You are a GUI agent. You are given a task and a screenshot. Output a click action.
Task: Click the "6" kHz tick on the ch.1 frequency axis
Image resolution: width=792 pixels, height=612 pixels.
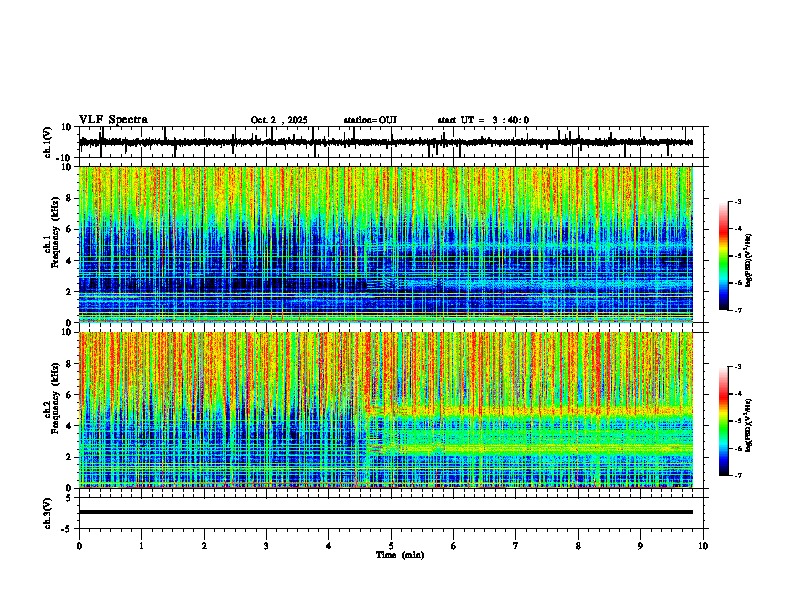coord(70,229)
